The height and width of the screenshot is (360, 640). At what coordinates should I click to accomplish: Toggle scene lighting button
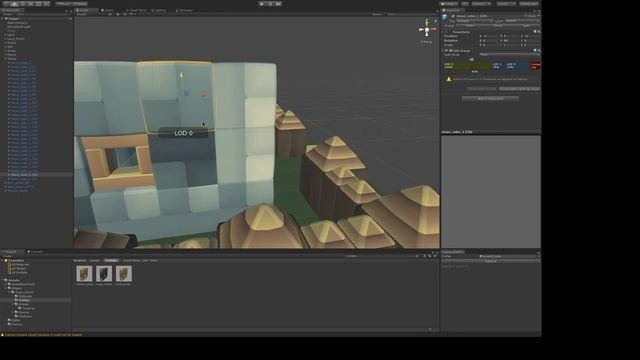click(x=118, y=14)
